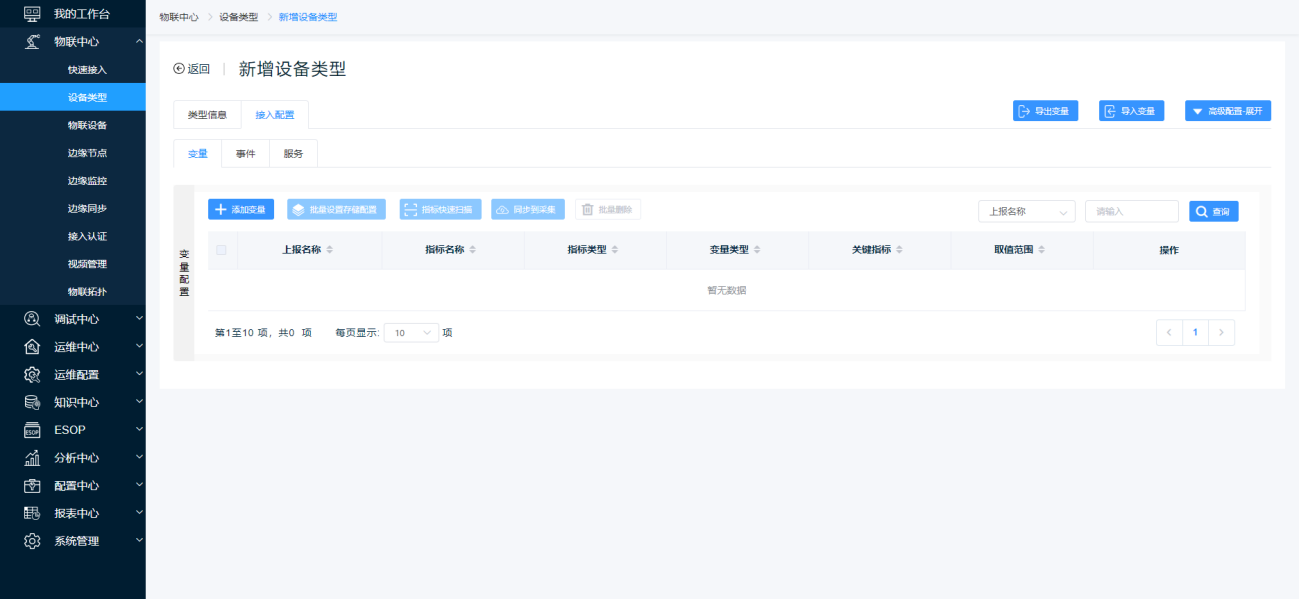Click the 运维配置 gear icon
This screenshot has width=1299, height=599.
(x=32, y=375)
